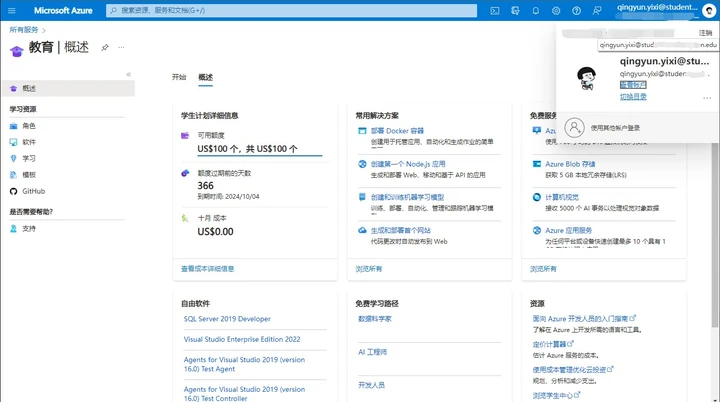
Task: Collapse the left sidebar with the double chevron
Action: (x=129, y=74)
